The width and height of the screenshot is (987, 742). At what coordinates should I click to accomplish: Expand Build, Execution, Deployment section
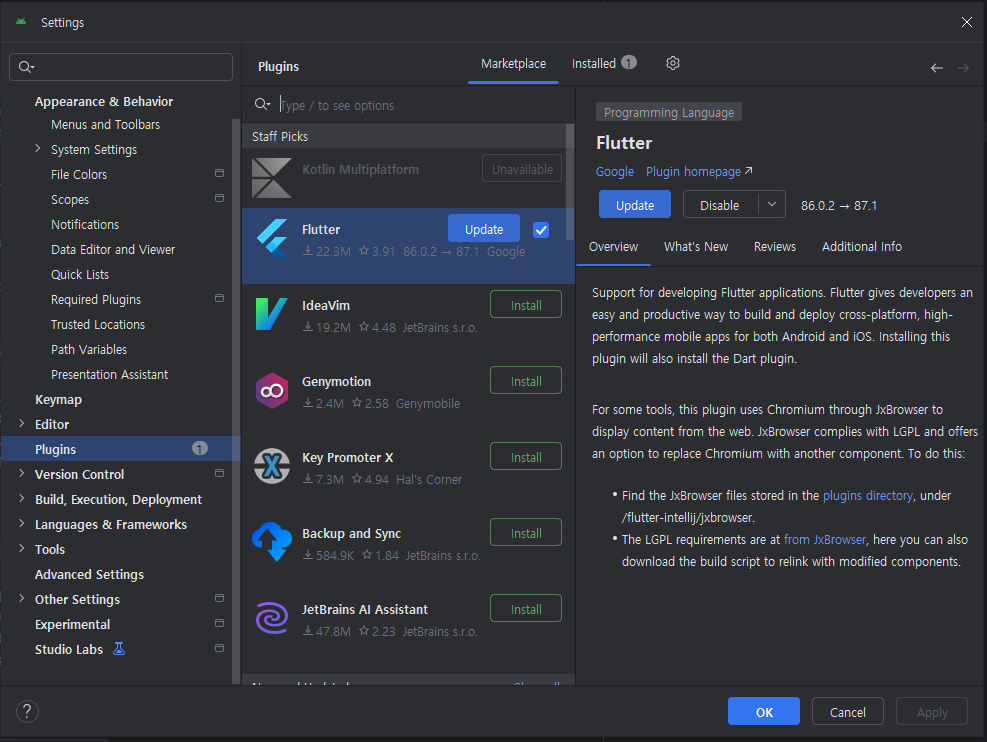[21, 498]
